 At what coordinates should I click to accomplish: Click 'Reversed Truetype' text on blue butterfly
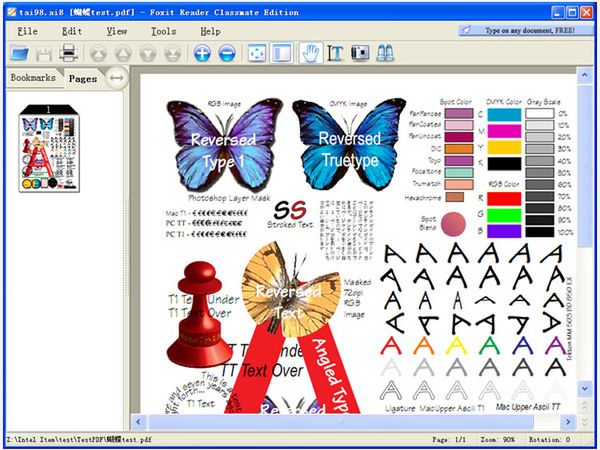[350, 149]
